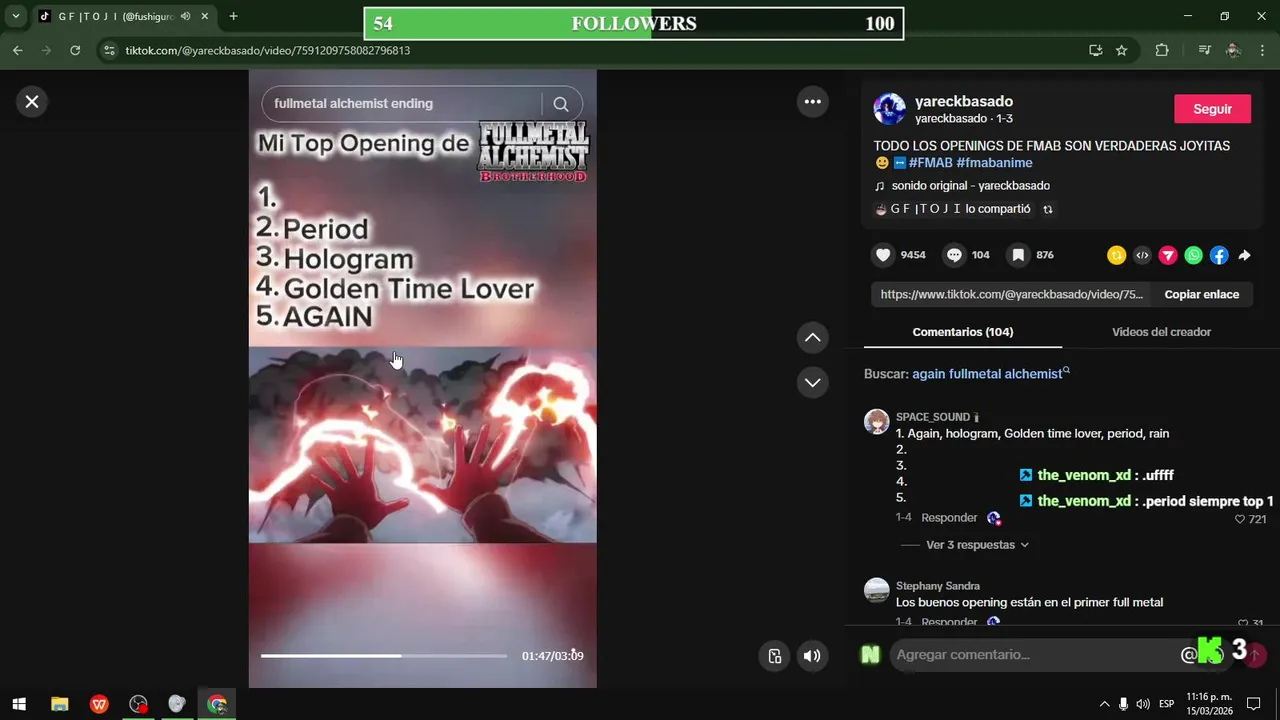Screen dimensions: 1280x720
Task: Click the SPACE_SOUND username
Action: click(933, 417)
